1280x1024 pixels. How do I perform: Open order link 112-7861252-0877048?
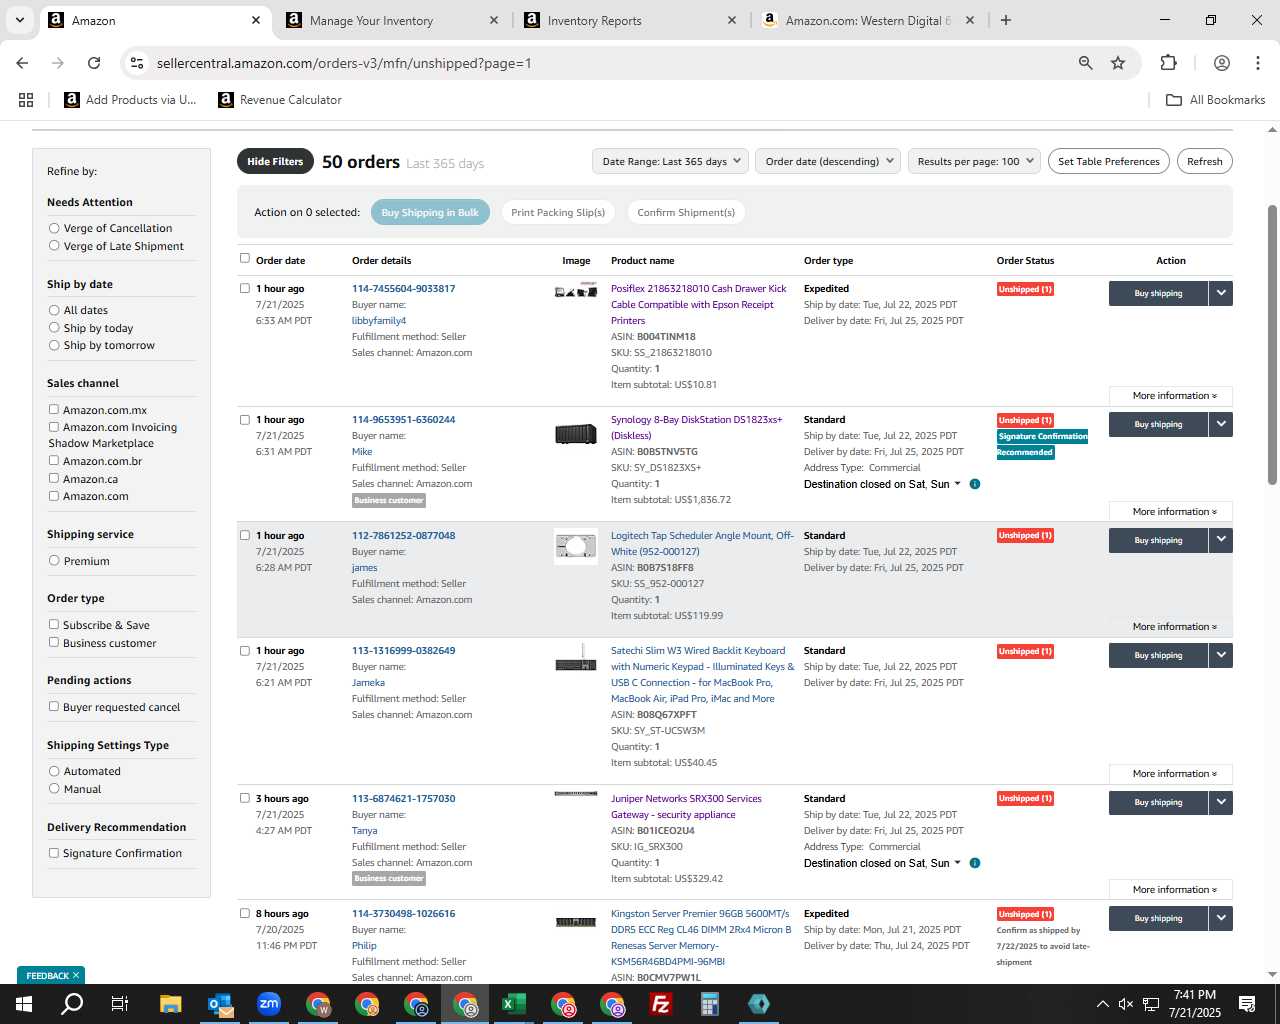pyautogui.click(x=403, y=535)
